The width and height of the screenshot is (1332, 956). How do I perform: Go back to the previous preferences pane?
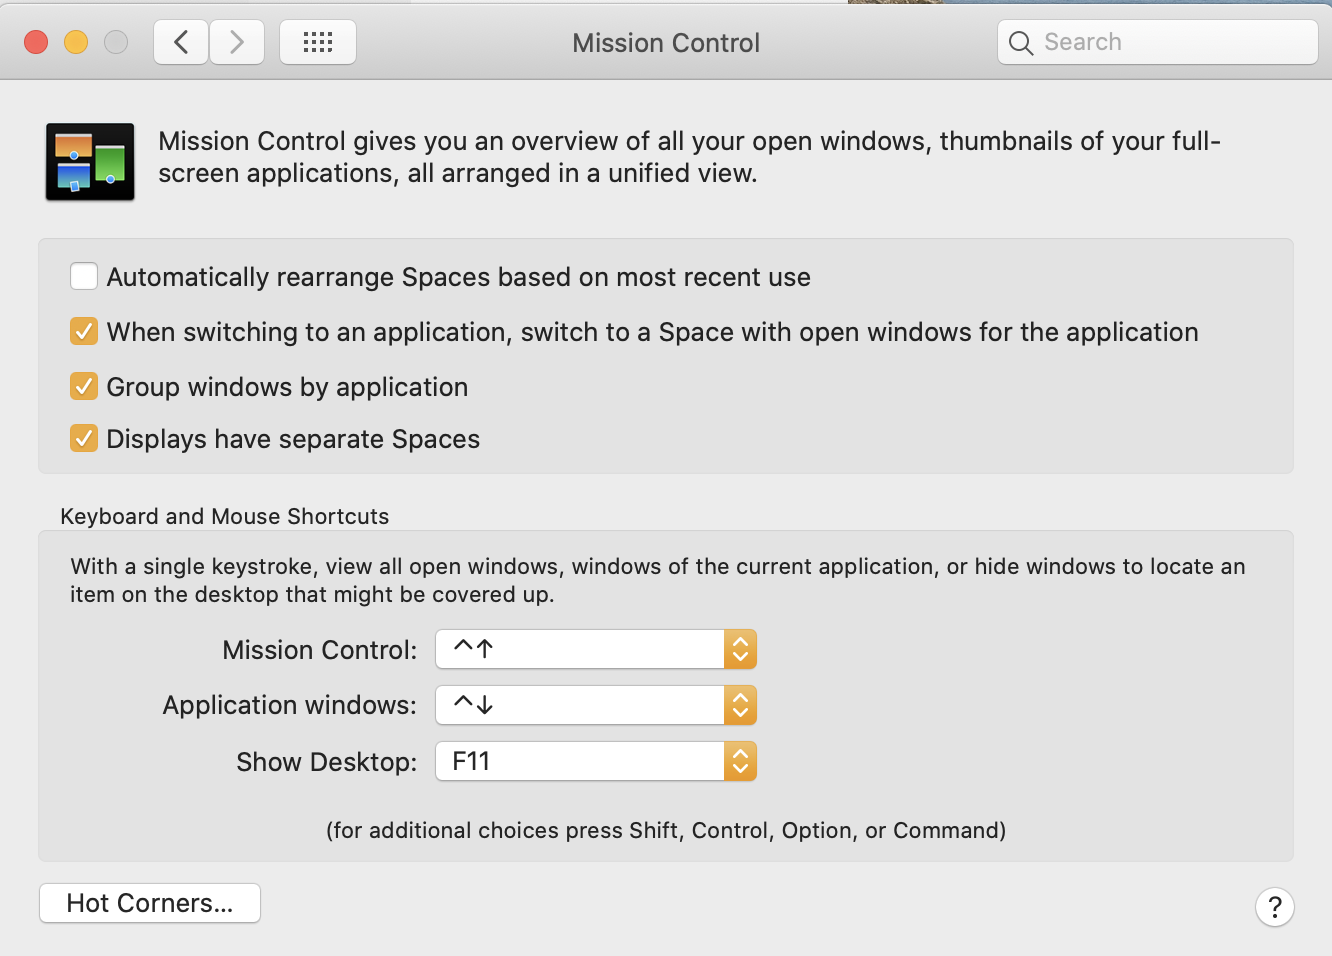(181, 42)
